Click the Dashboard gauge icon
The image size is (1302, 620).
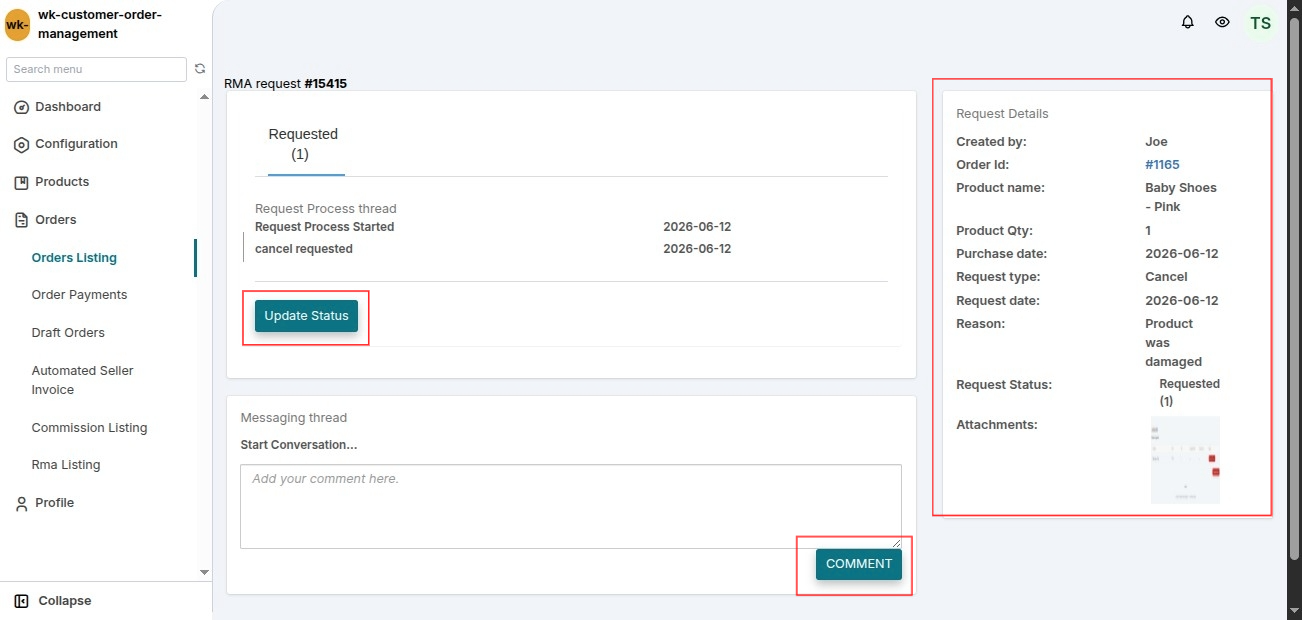(x=21, y=107)
